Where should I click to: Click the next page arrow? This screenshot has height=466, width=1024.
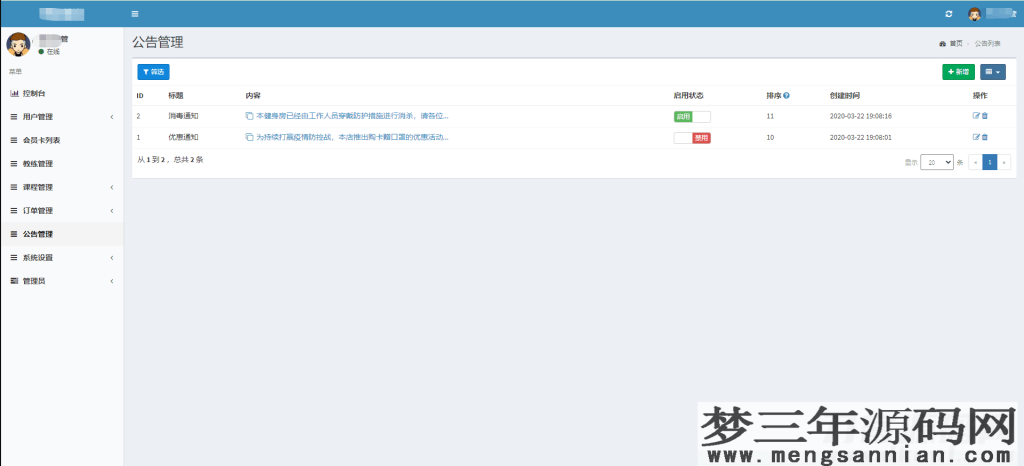(x=1004, y=163)
